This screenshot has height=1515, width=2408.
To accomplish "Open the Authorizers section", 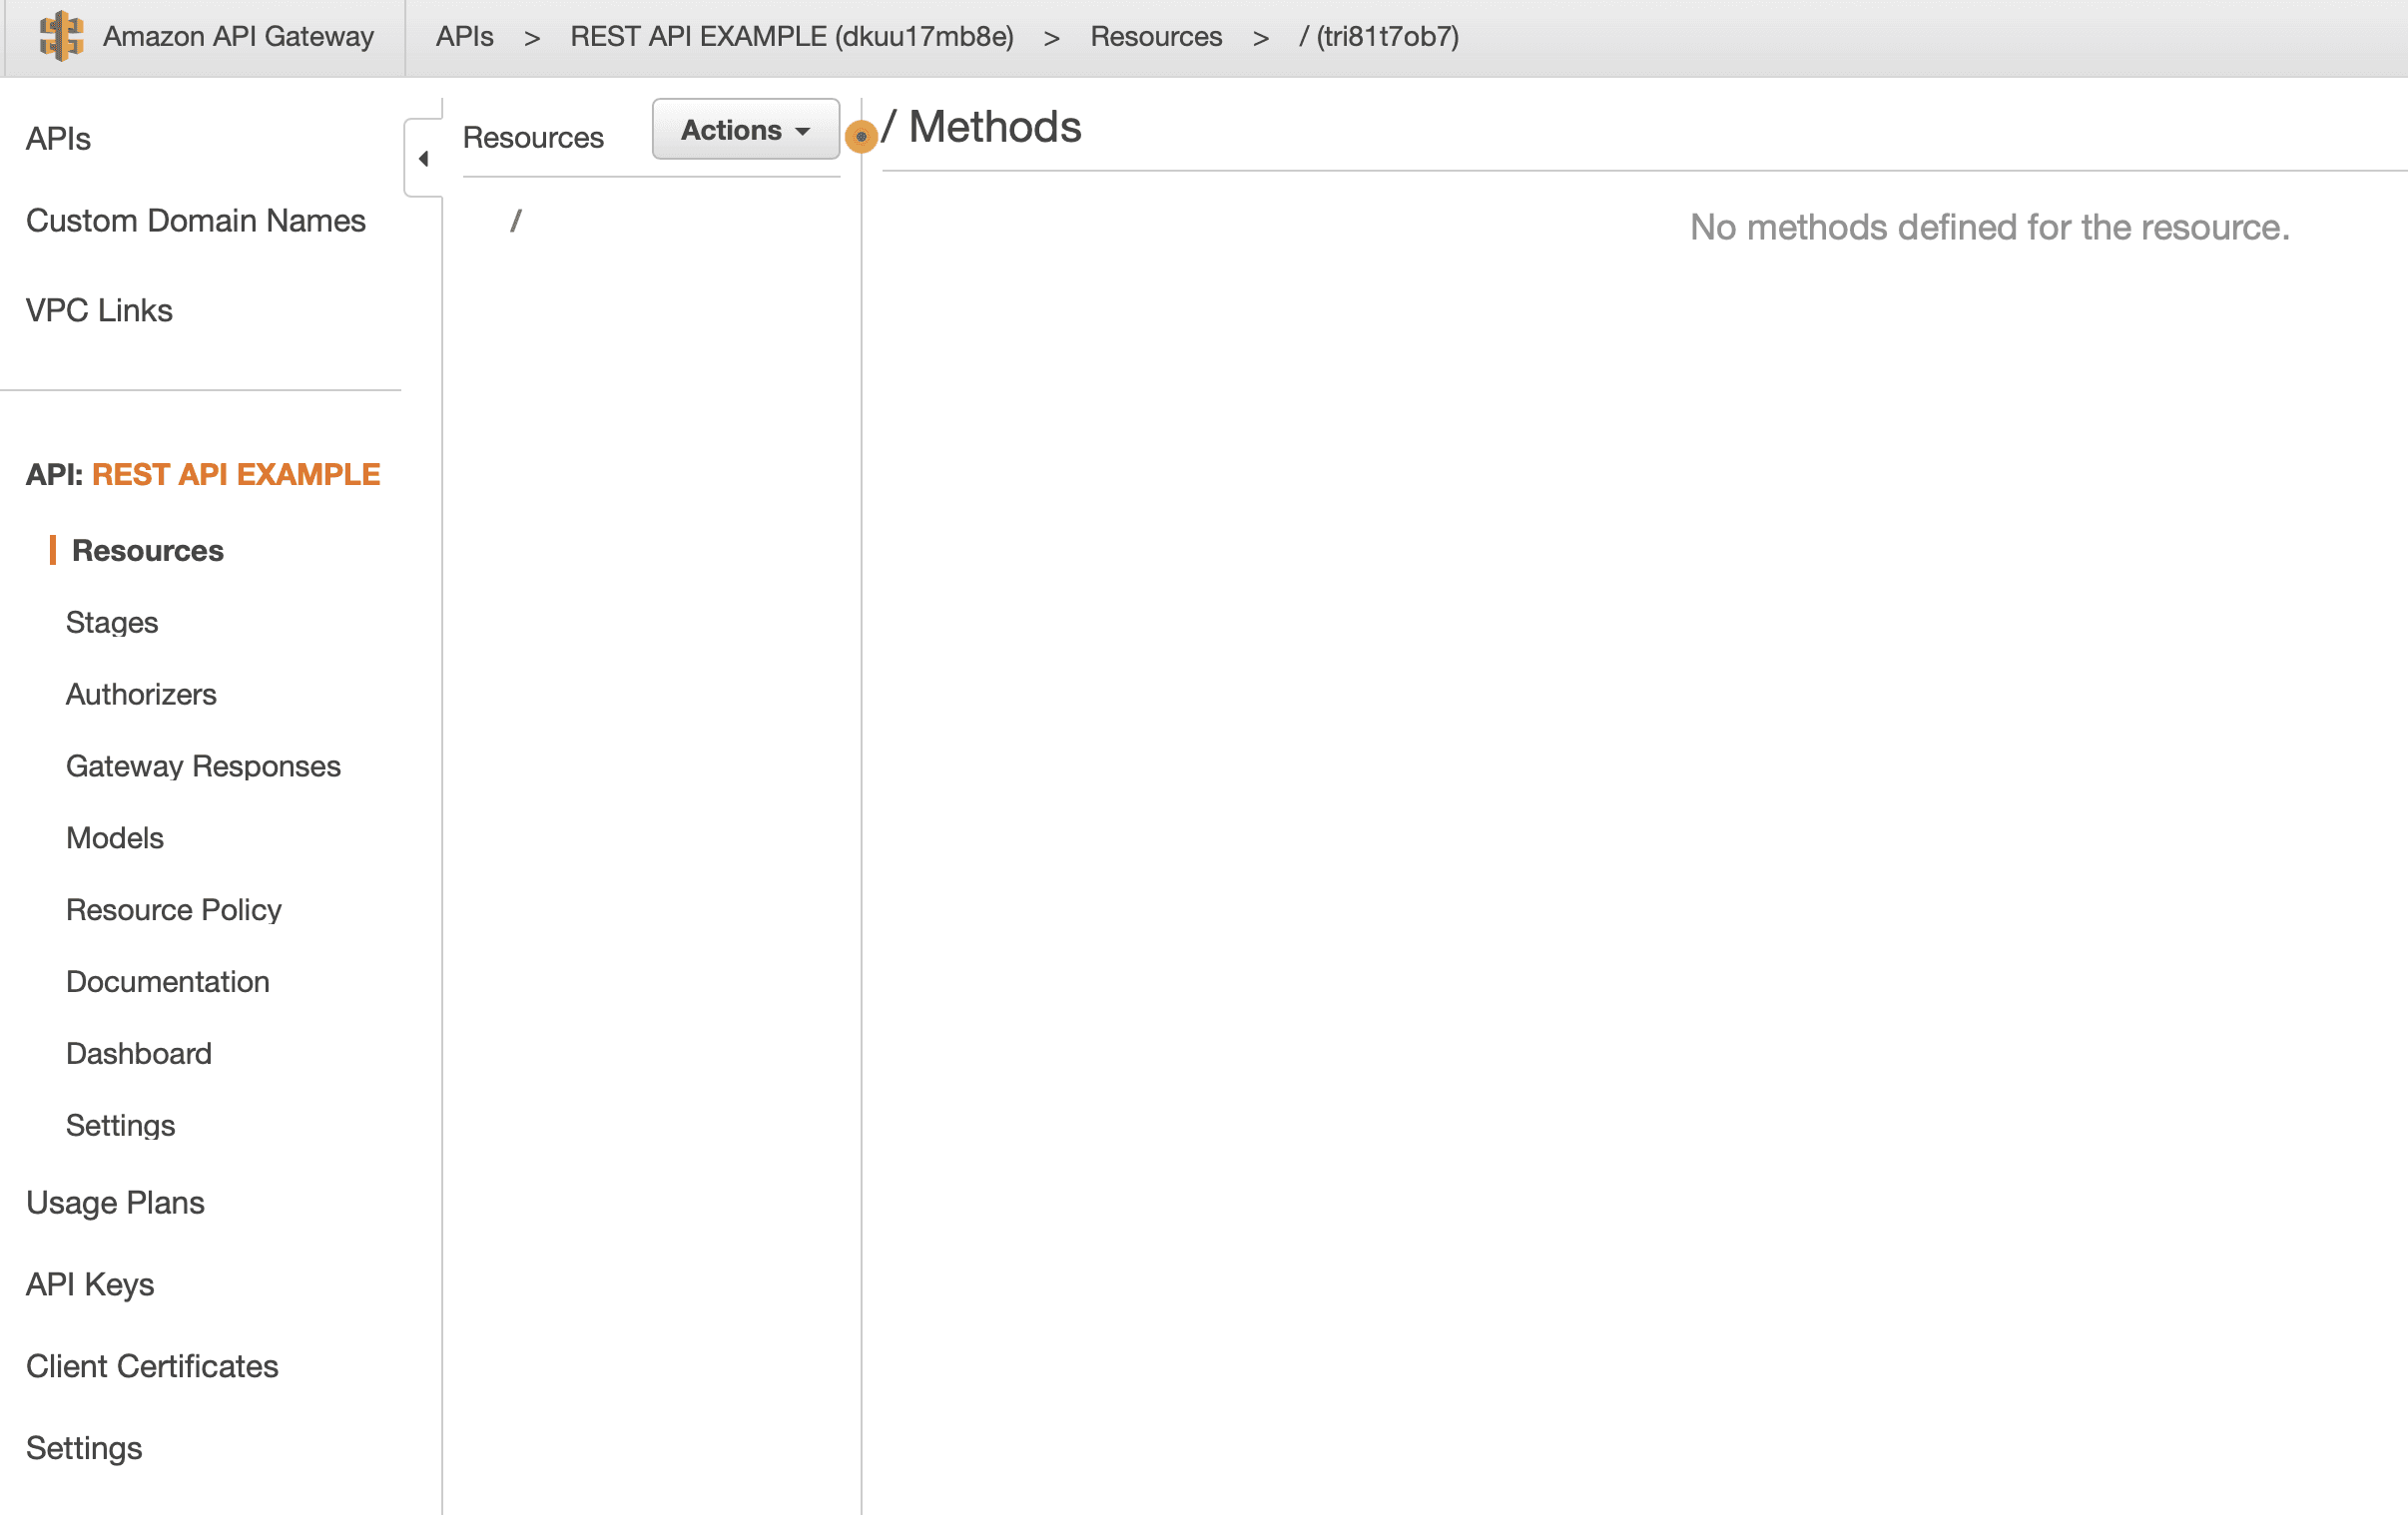I will coord(141,695).
